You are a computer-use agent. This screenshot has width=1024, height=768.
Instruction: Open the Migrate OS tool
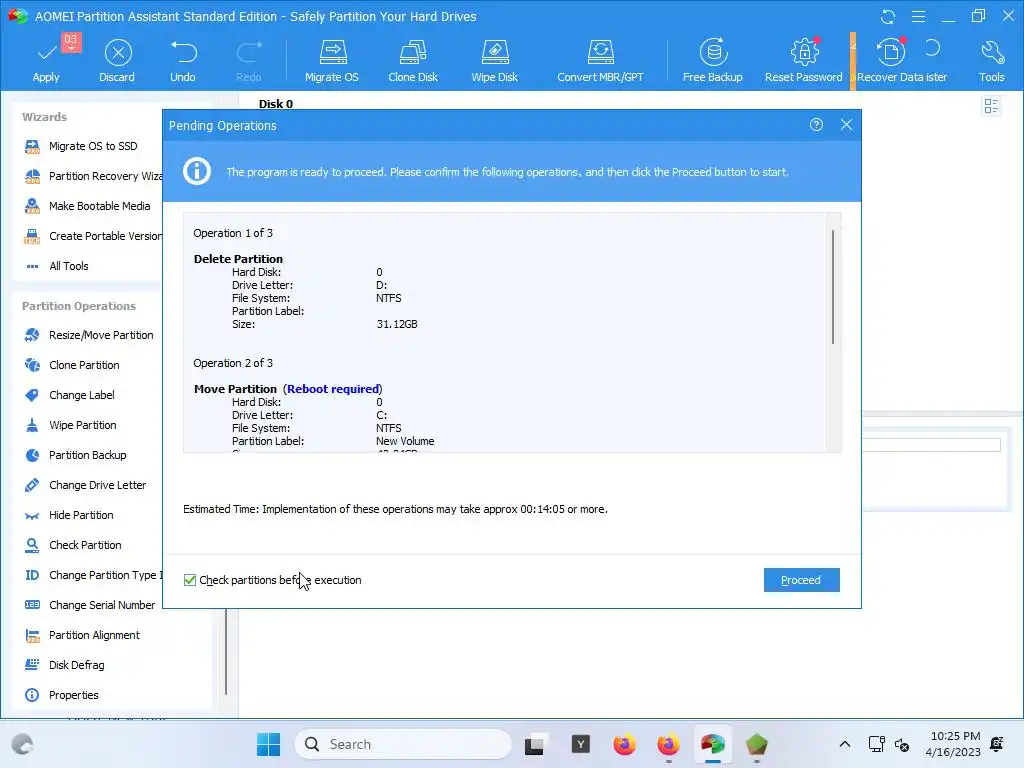(332, 61)
